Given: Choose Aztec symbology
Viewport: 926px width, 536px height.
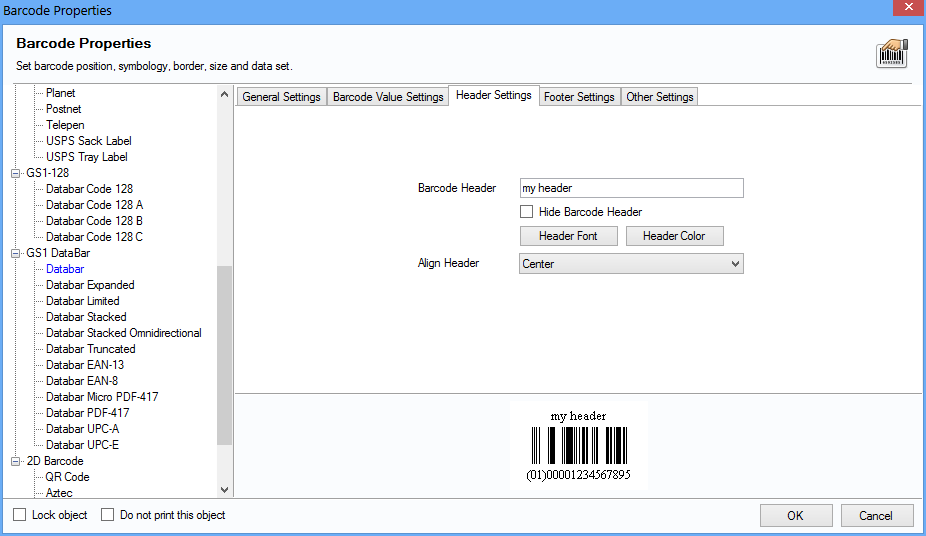Looking at the screenshot, I should [59, 492].
